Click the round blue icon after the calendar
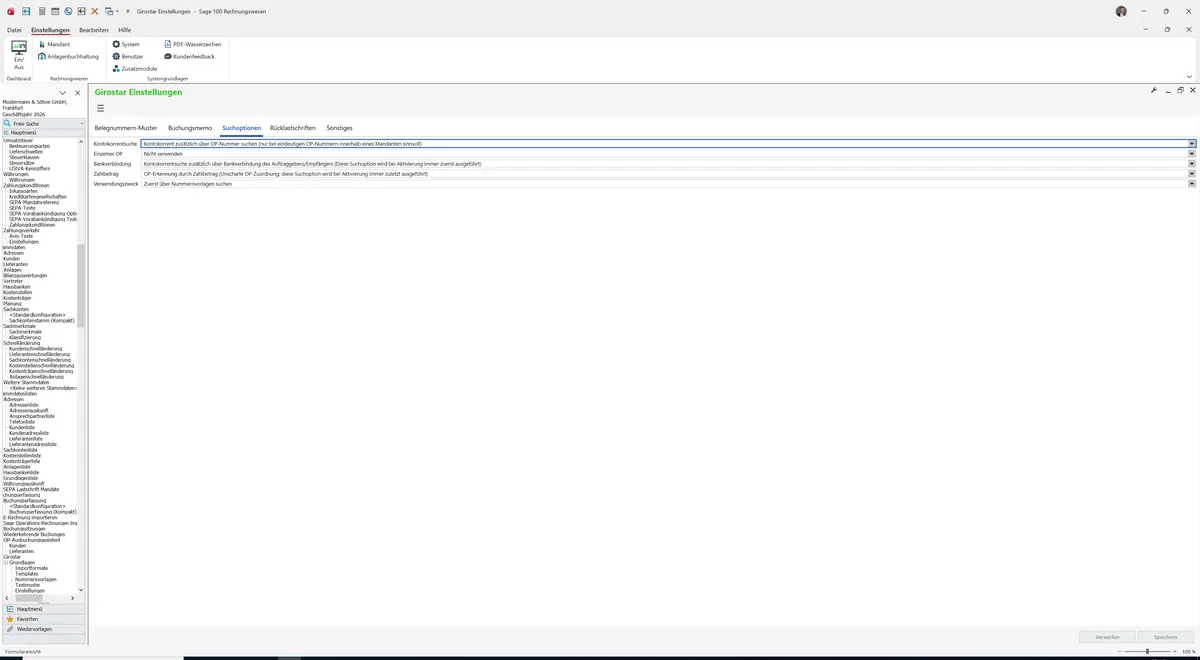The height and width of the screenshot is (660, 1200). [68, 11]
